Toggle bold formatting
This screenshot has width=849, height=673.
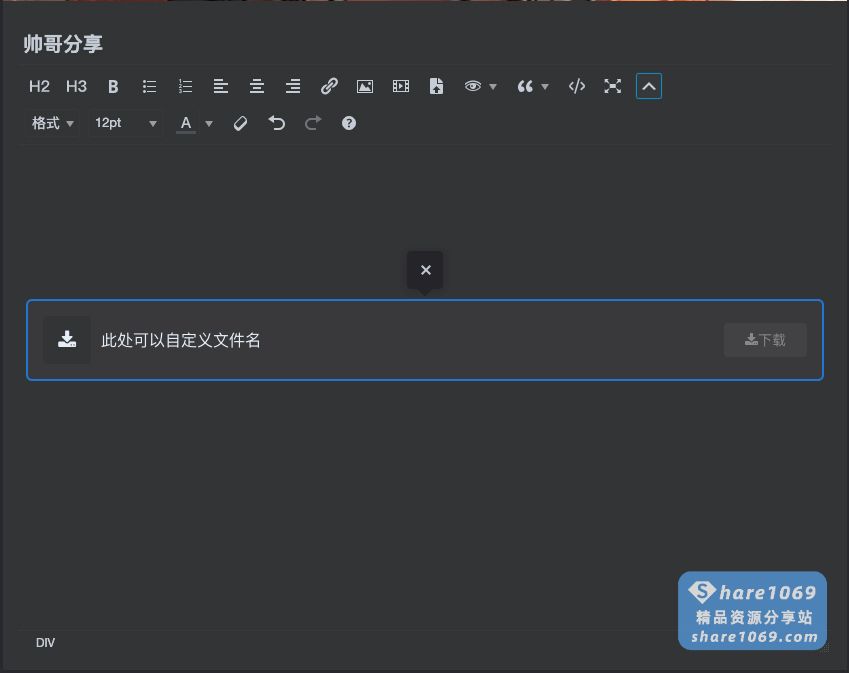(113, 86)
